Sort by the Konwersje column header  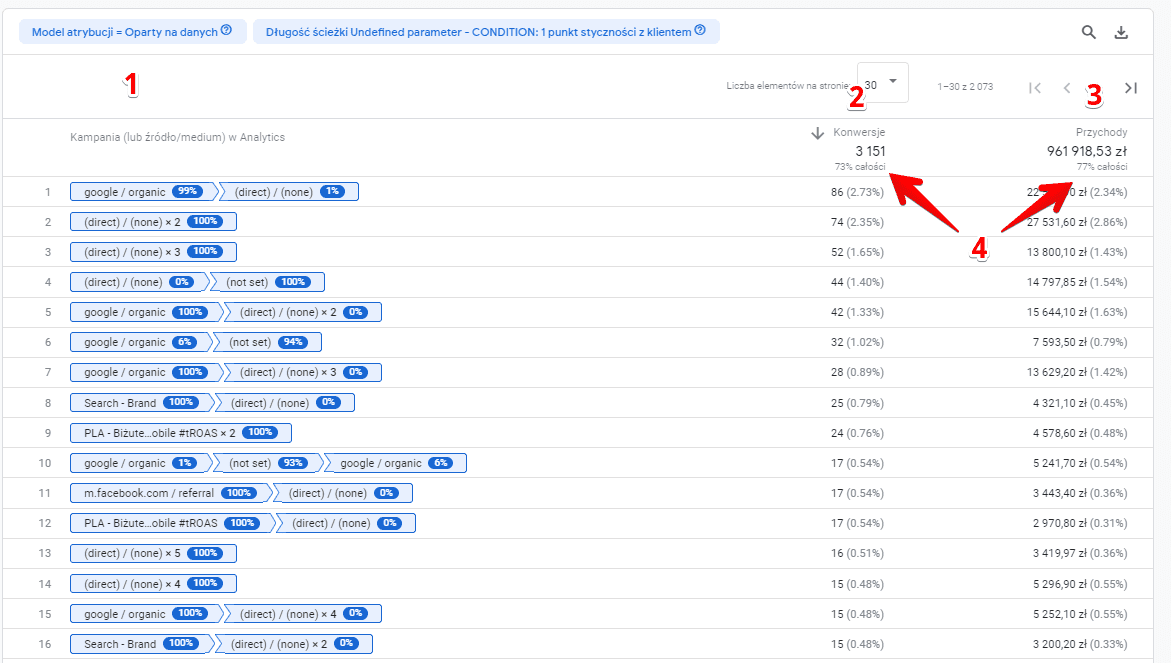coord(859,132)
